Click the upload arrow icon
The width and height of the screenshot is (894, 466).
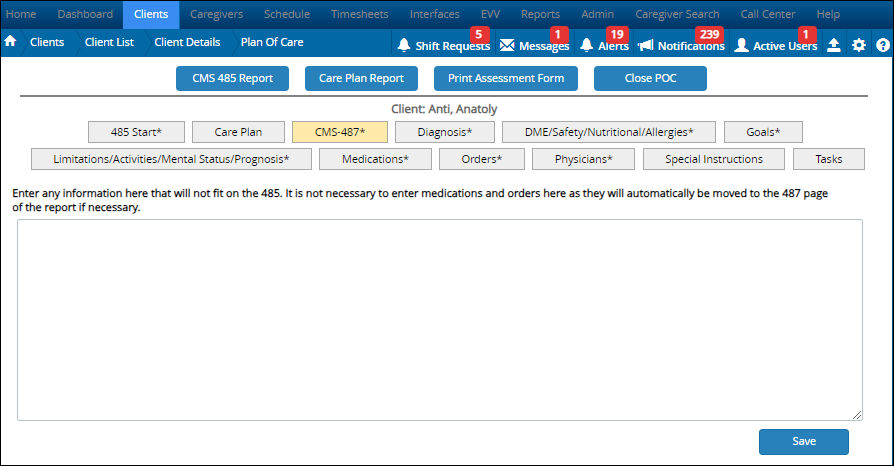(834, 46)
